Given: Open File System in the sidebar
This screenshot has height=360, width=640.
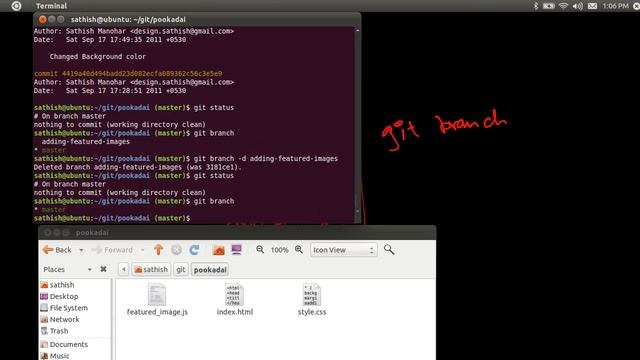Looking at the screenshot, I should [x=64, y=308].
